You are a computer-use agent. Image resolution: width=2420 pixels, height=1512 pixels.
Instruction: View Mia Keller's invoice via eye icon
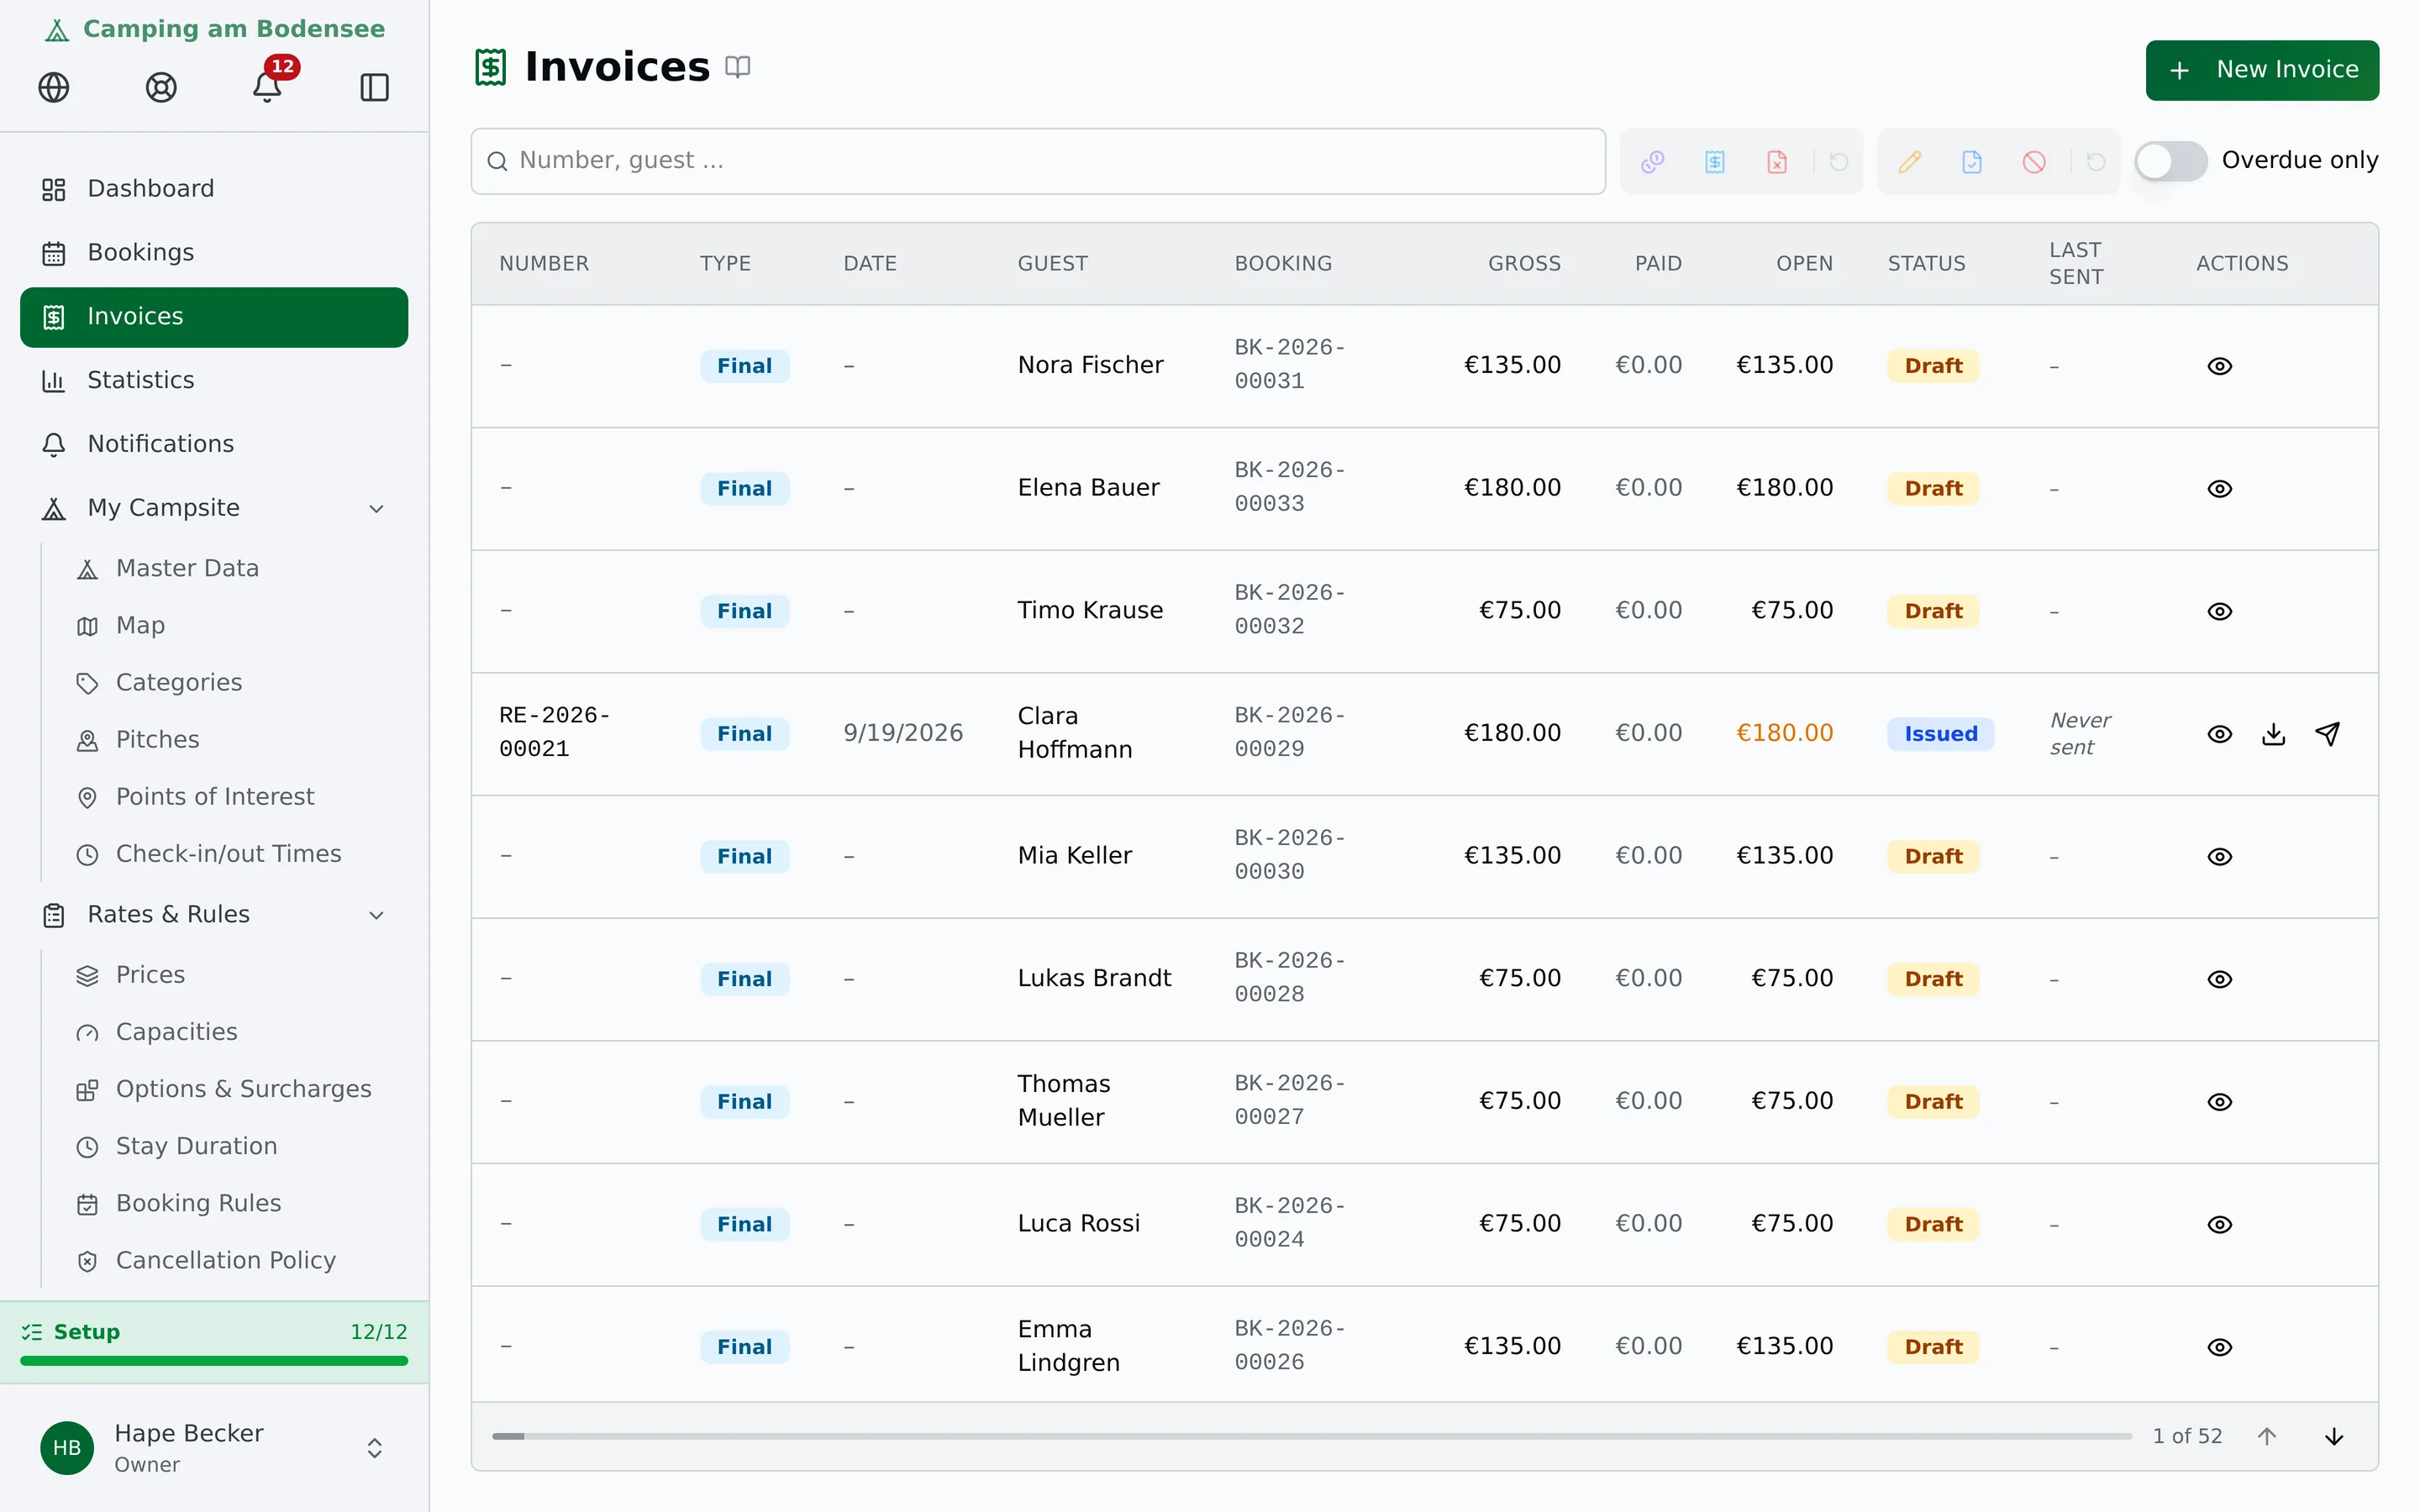tap(2220, 857)
